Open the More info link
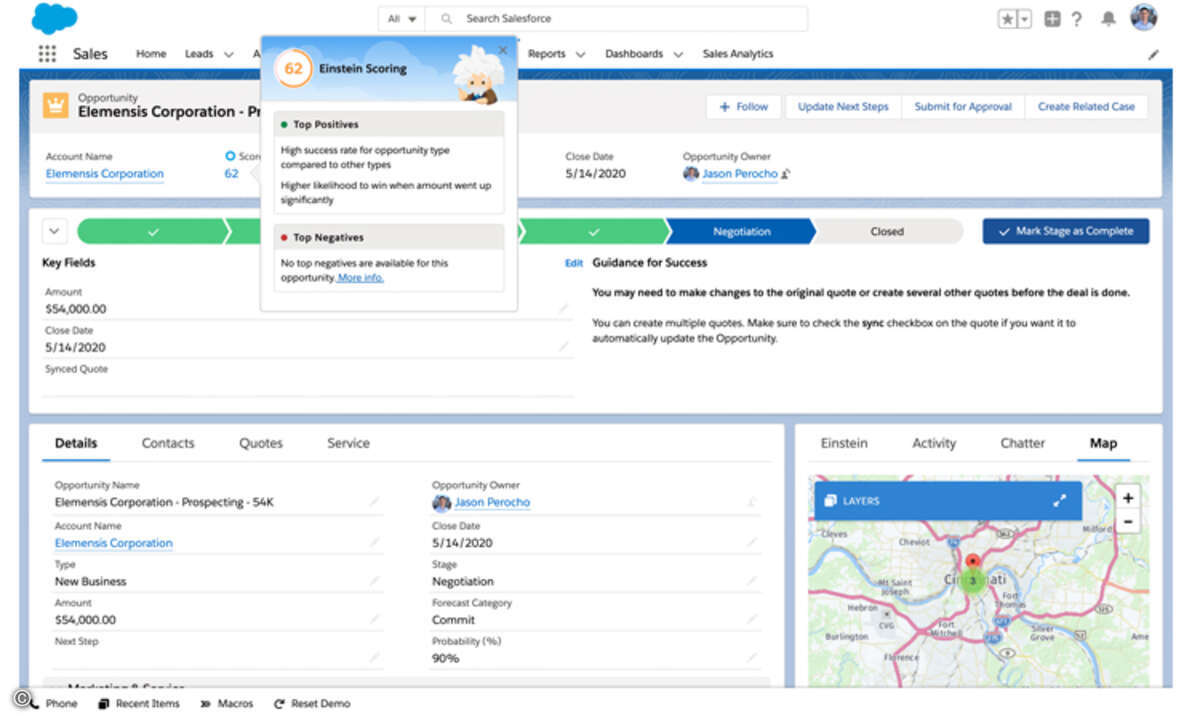 [360, 278]
